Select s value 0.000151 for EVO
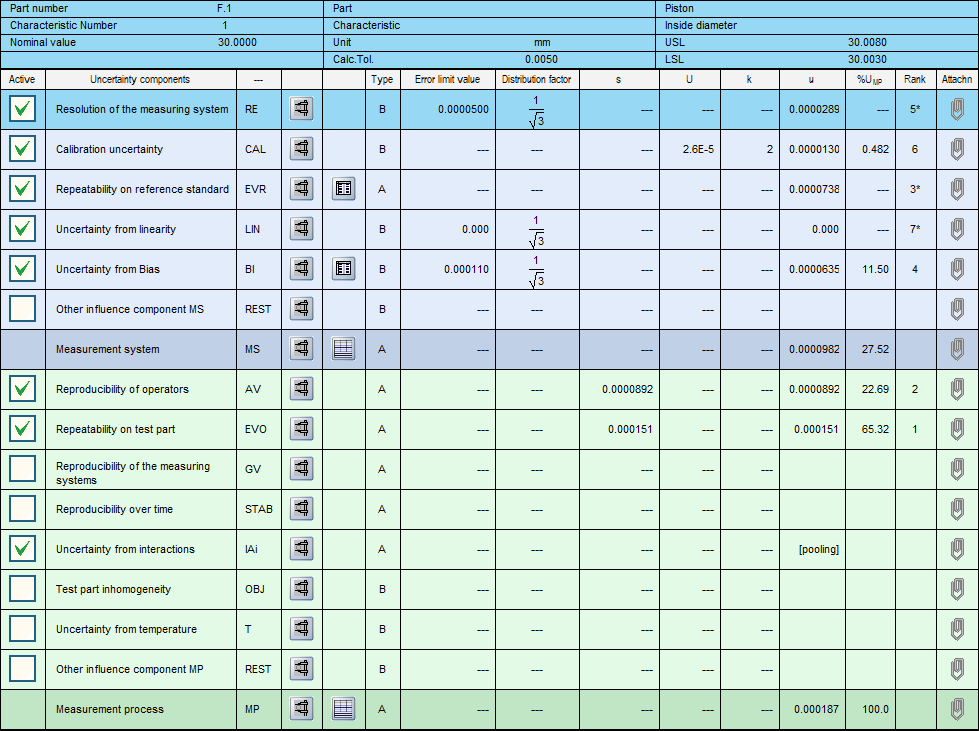This screenshot has width=979, height=731. 619,429
